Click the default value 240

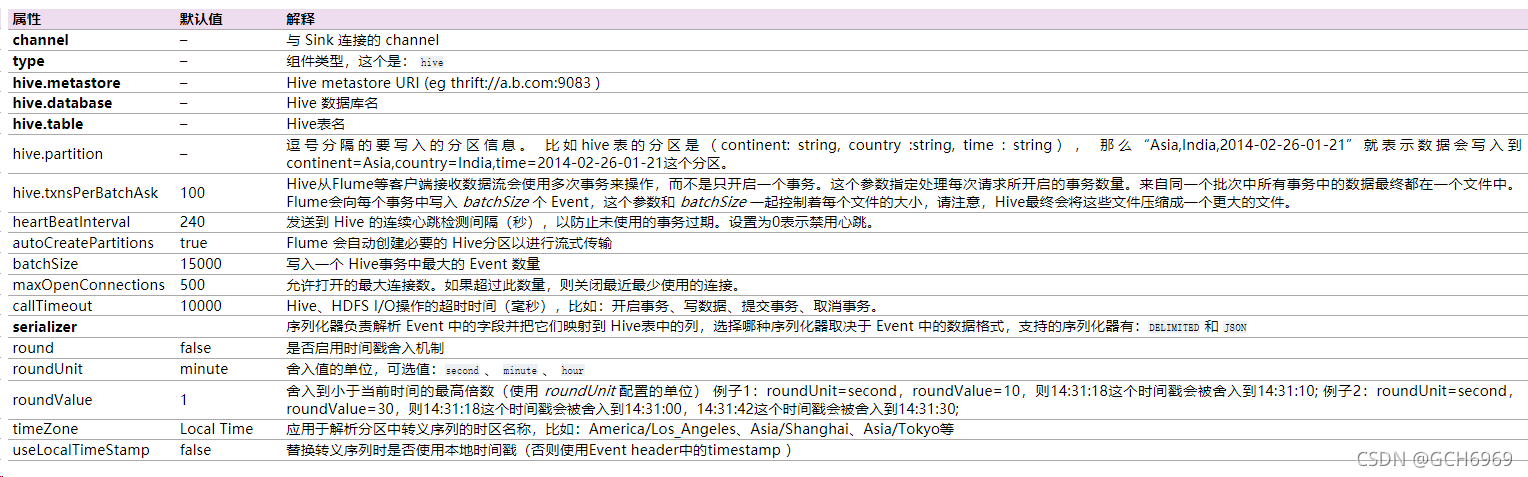[192, 222]
